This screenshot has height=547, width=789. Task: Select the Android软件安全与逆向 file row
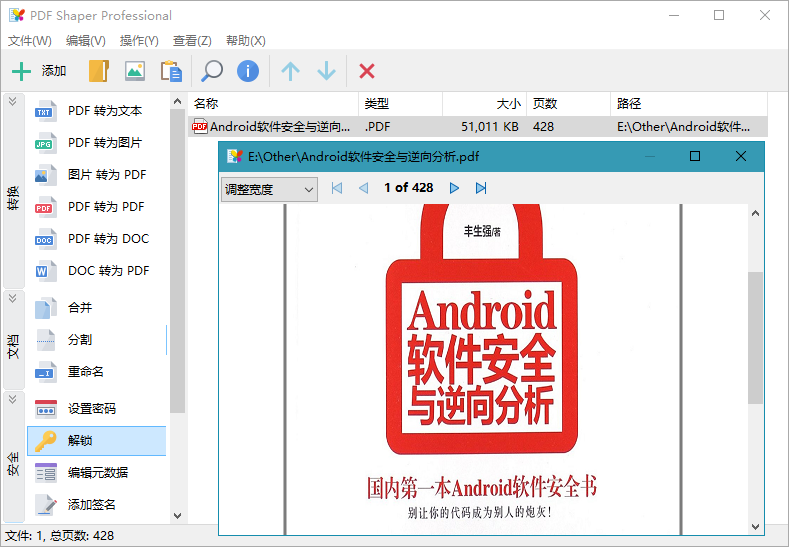[x=280, y=127]
